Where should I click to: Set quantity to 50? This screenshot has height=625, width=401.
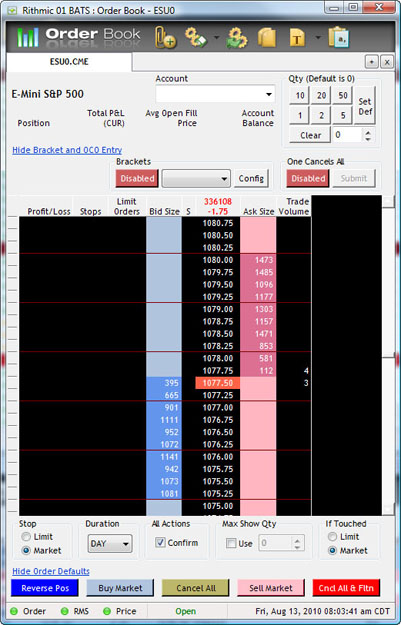pos(343,96)
